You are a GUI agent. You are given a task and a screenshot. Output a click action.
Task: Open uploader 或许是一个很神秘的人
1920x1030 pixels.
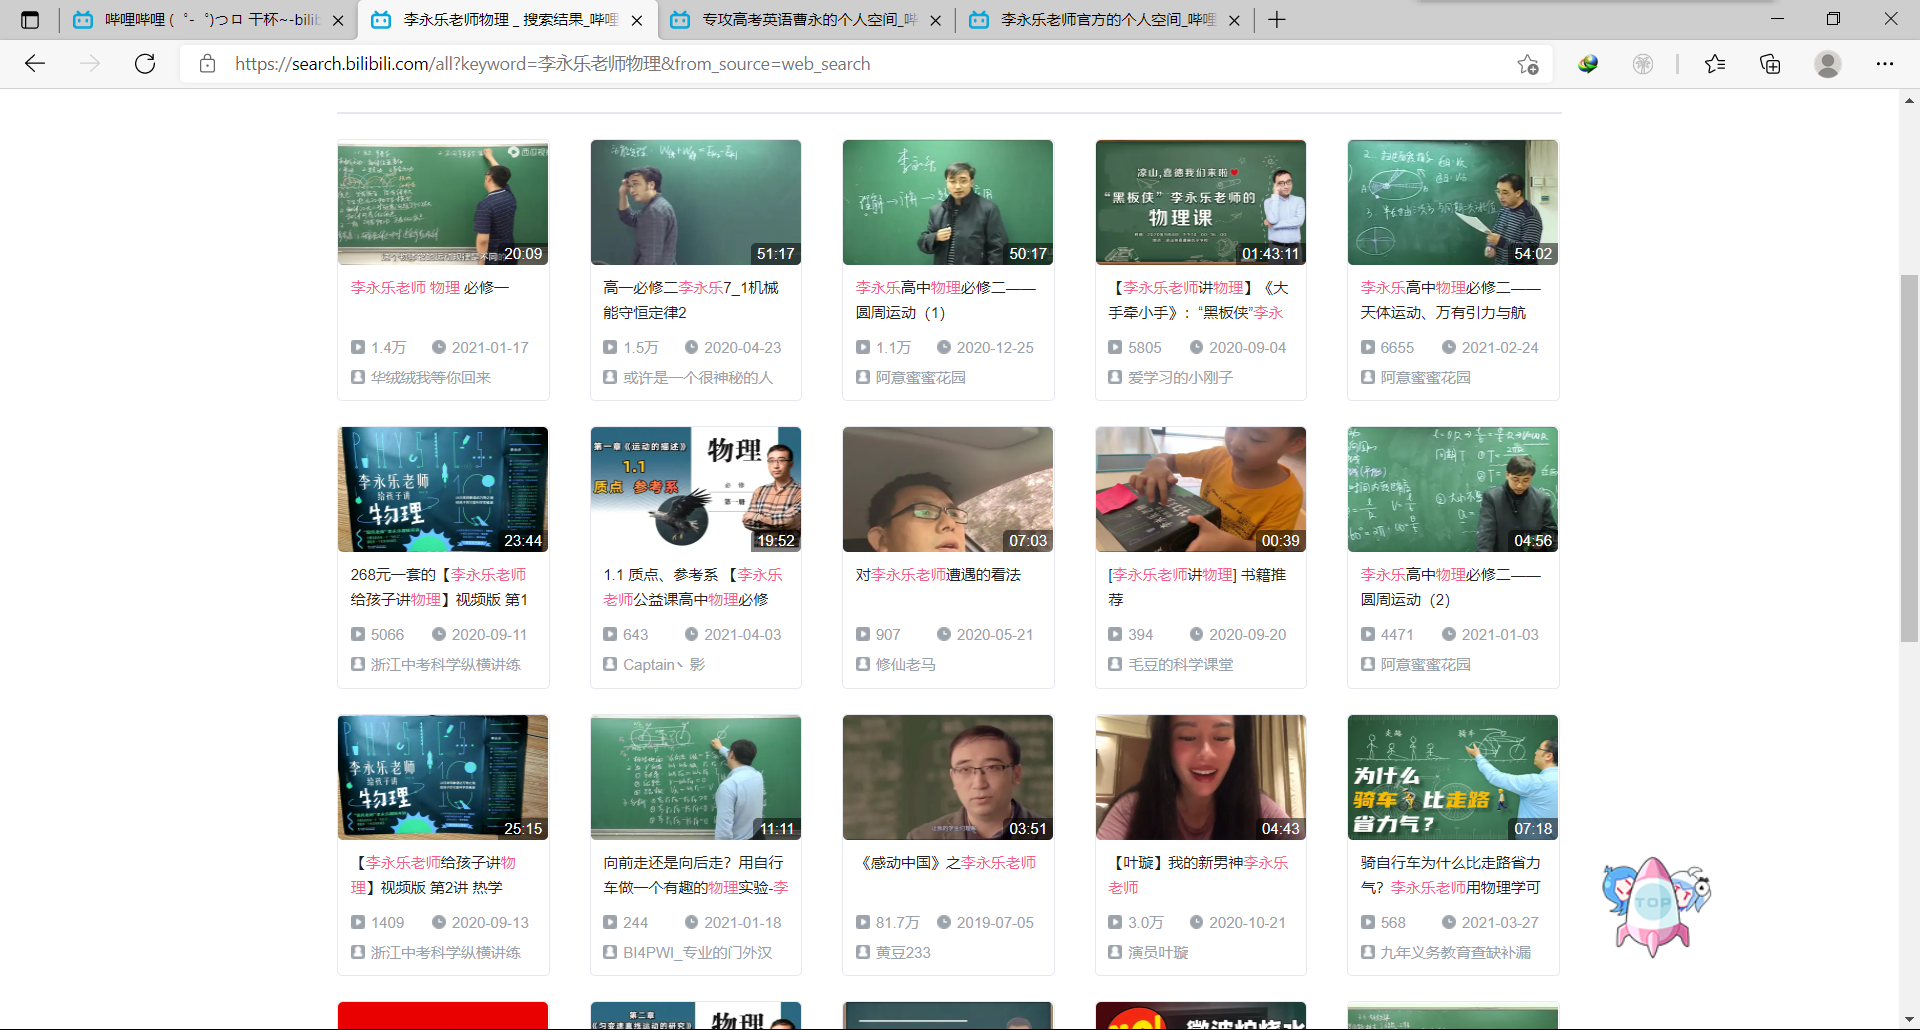(x=698, y=378)
